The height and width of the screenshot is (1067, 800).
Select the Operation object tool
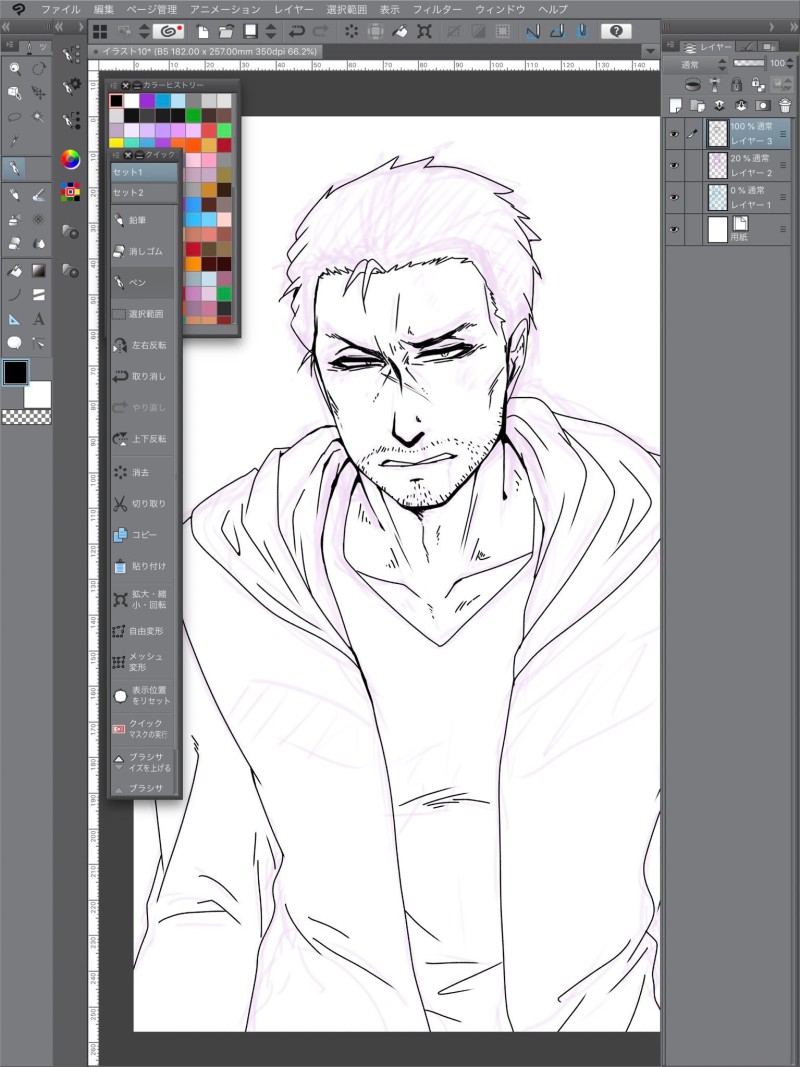(14, 93)
